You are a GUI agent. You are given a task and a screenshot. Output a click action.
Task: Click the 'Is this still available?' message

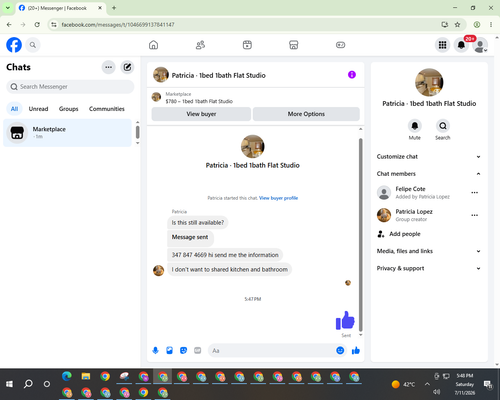pyautogui.click(x=198, y=223)
